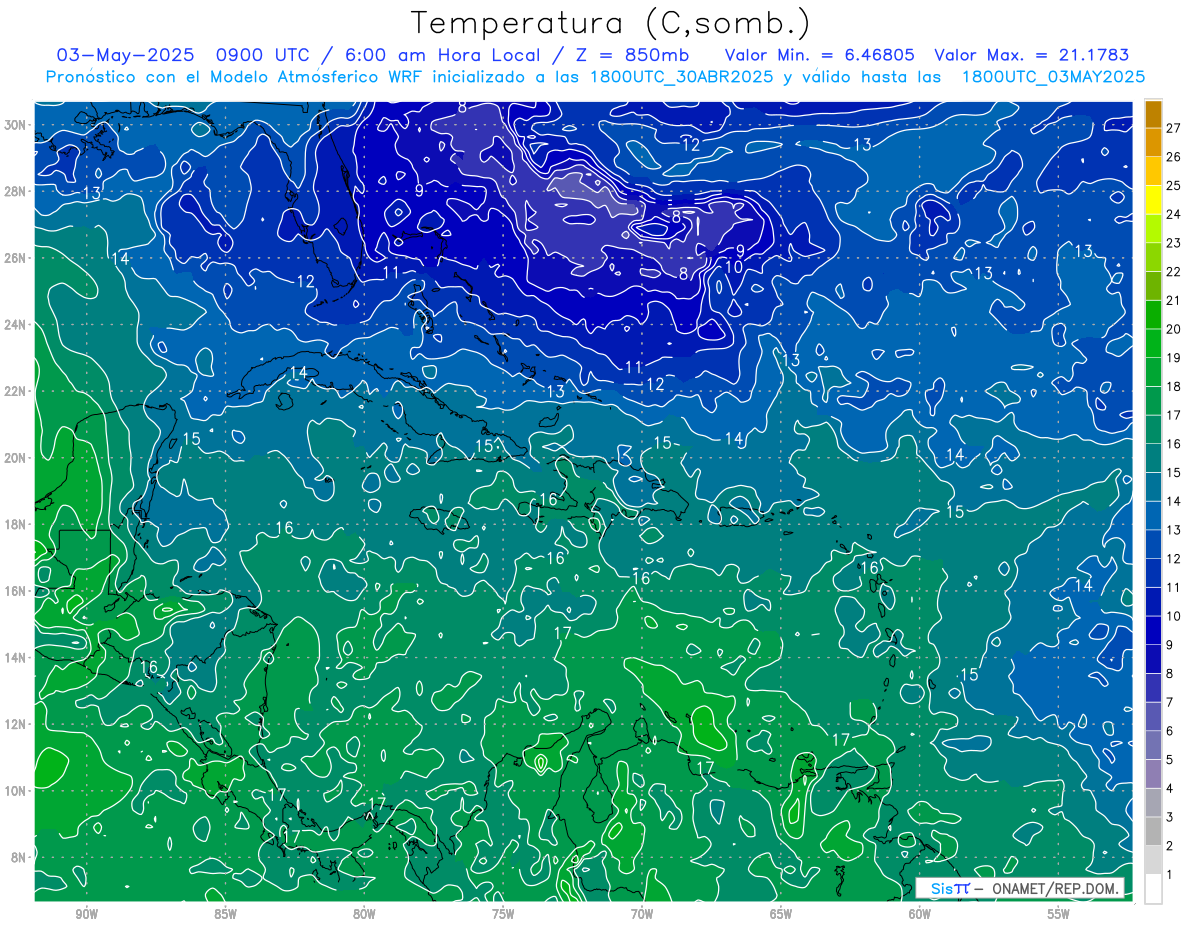Click the value 15 on the color scale
Viewport: 1200px width, 927px height.
1174,473
